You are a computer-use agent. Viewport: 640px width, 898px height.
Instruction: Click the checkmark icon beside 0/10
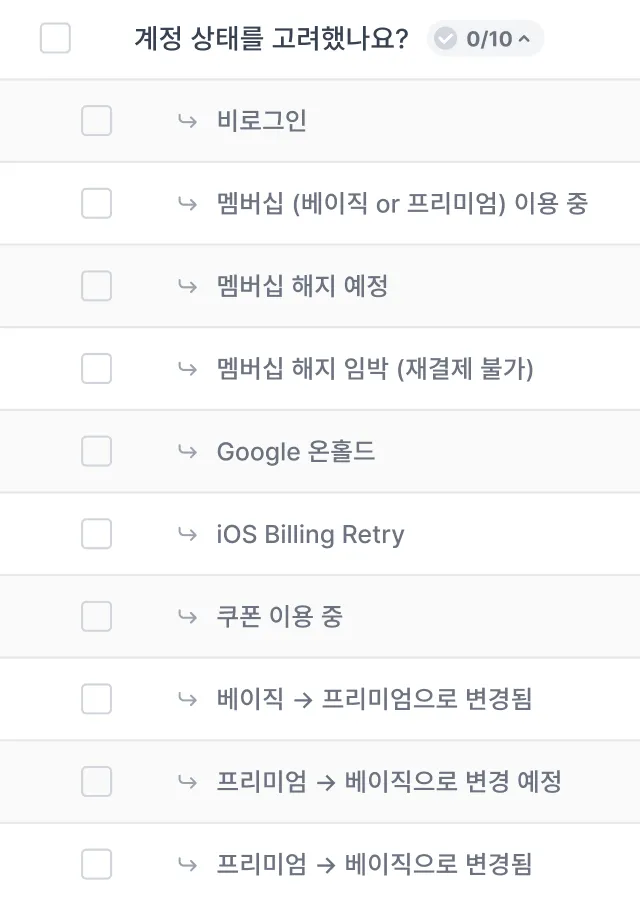click(x=446, y=39)
